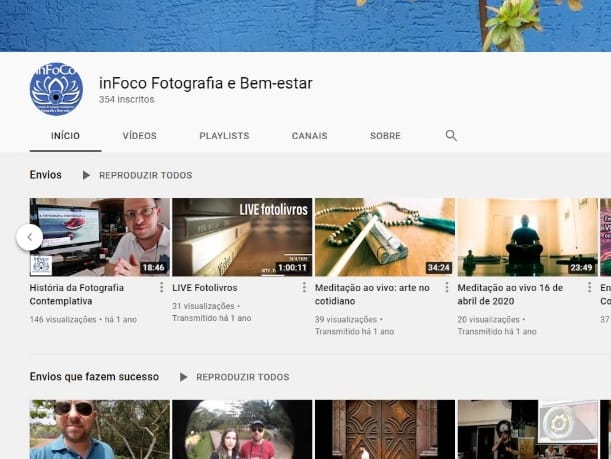Viewport: 611px width, 459px height.
Task: Click the Envios que fazem sucesso heading
Action: 94,377
